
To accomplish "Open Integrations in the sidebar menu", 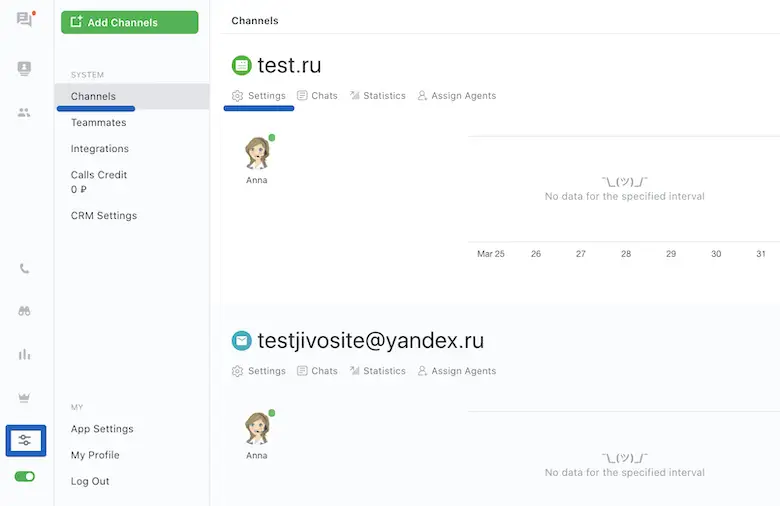I will [99, 149].
